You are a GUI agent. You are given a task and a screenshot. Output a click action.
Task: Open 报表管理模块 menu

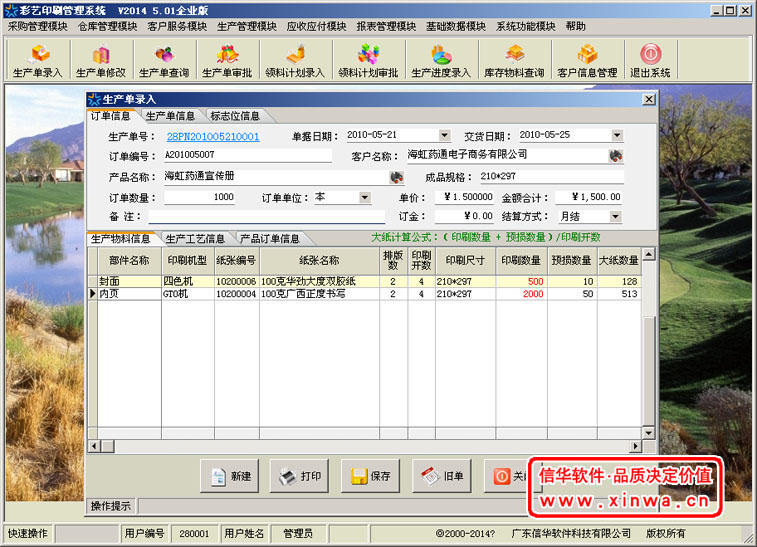(386, 27)
